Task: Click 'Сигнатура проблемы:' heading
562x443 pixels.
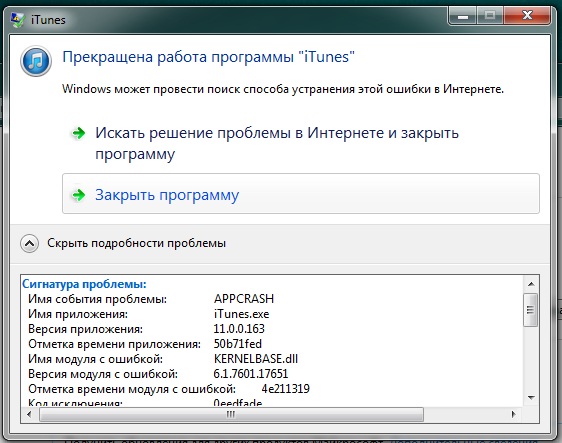Action: coord(84,284)
